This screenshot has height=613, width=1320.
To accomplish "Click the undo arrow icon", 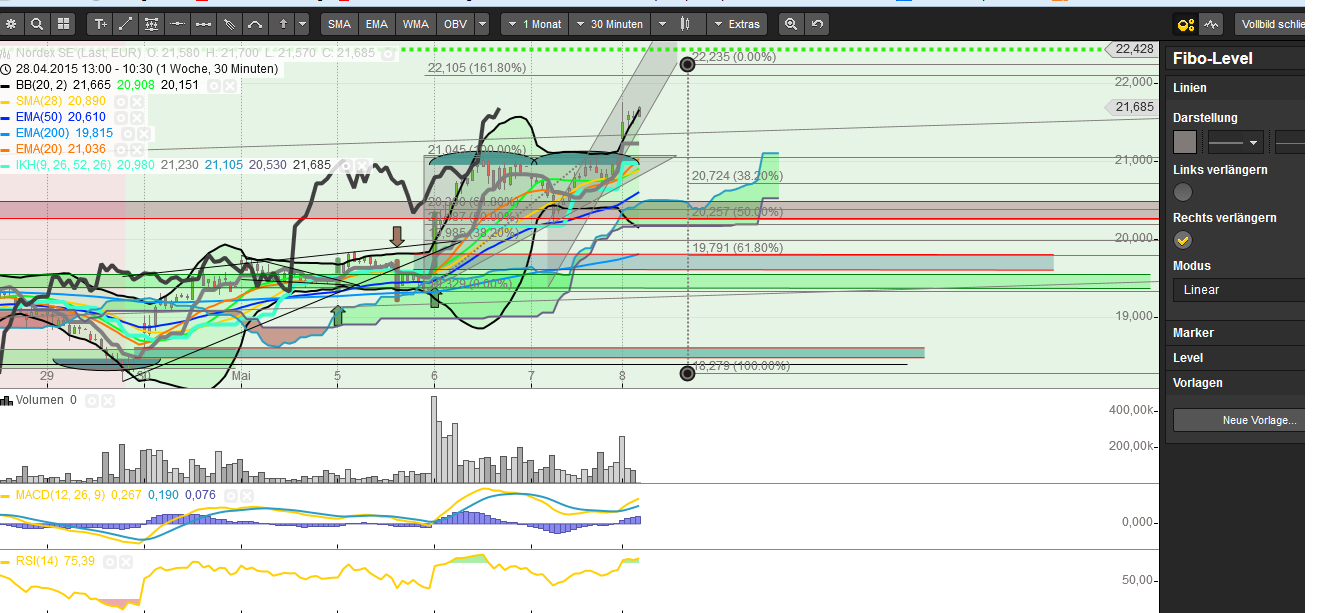I will coord(817,23).
